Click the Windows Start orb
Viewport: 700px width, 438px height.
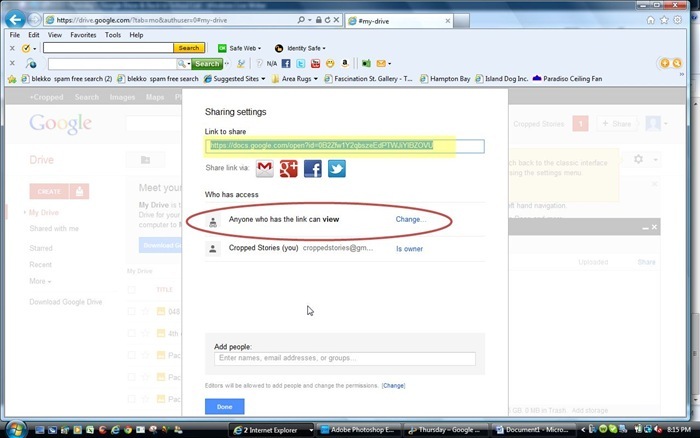16,430
